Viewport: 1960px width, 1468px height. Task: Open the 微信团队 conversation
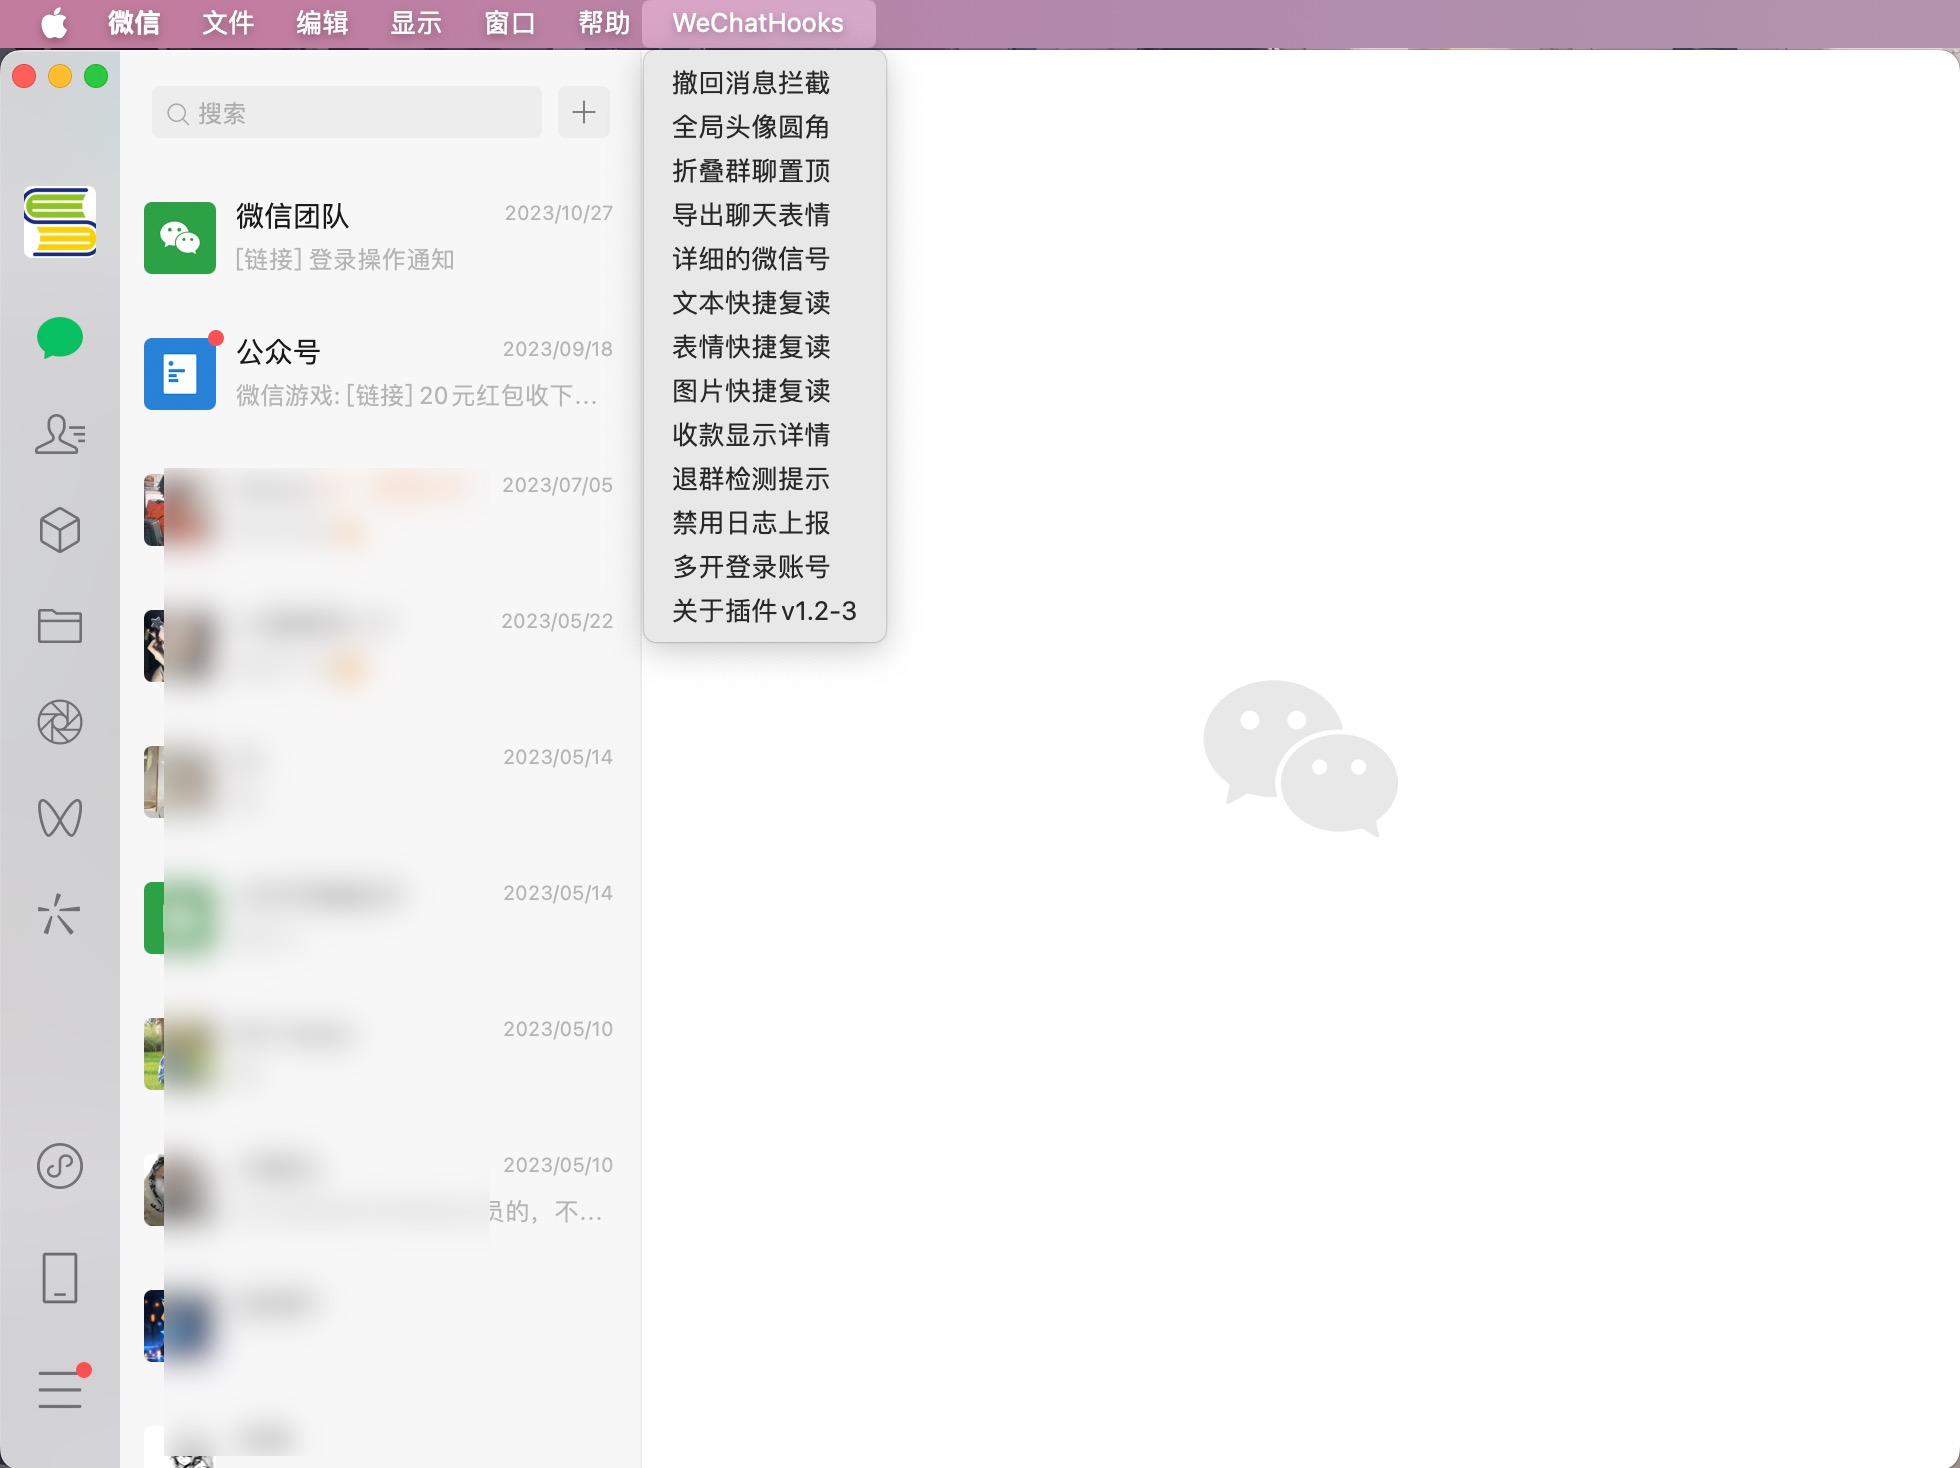(x=380, y=238)
